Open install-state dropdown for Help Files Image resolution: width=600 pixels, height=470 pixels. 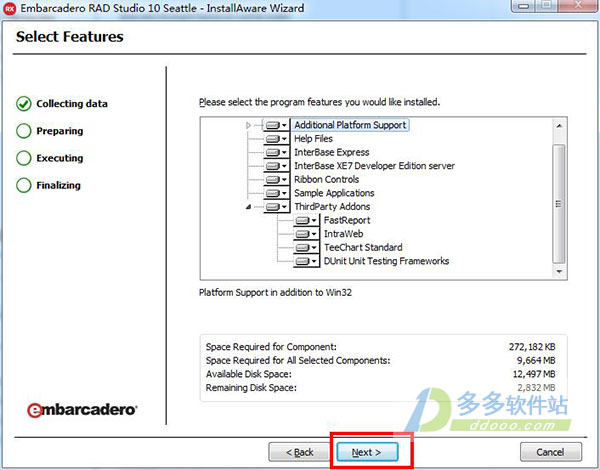(276, 139)
